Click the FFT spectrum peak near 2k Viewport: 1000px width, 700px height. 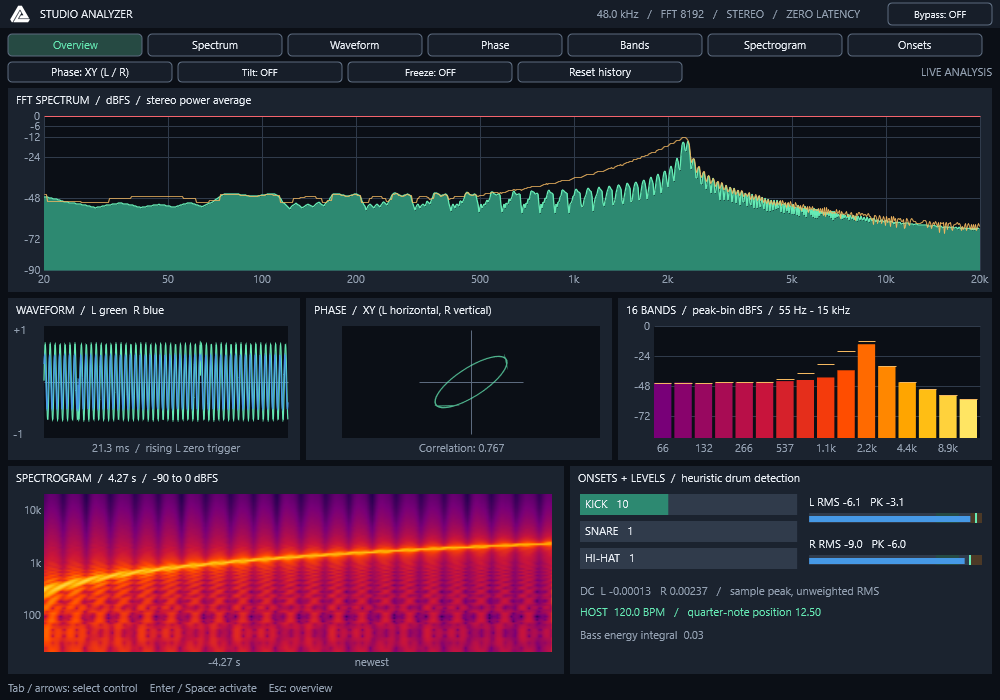click(x=685, y=143)
